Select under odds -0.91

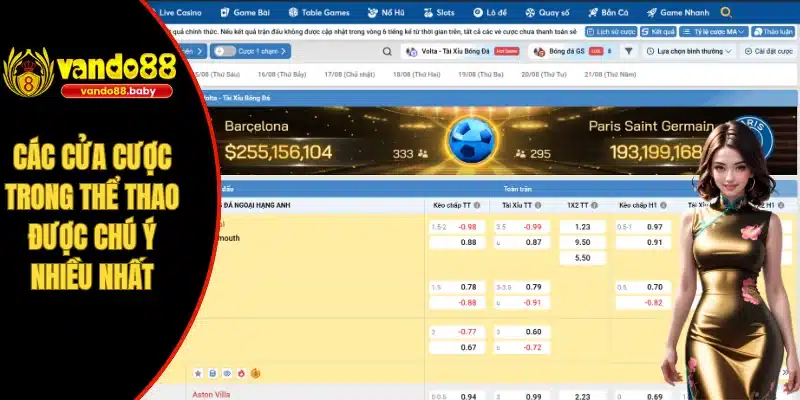click(522, 303)
